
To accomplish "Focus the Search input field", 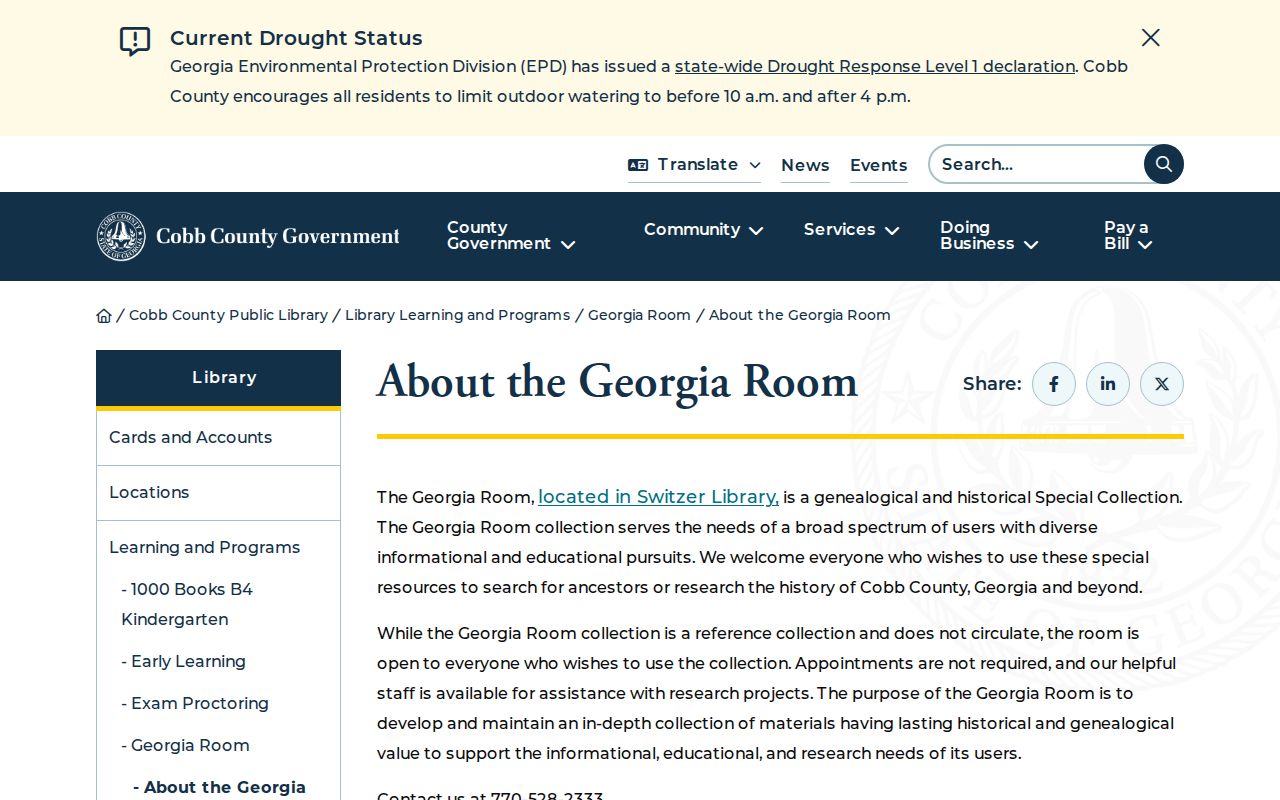I will [1037, 164].
